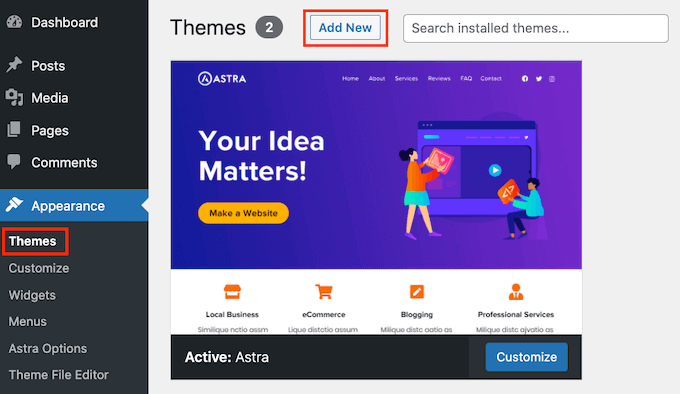This screenshot has width=680, height=394.
Task: Click the Dashboard gauge icon
Action: (14, 22)
